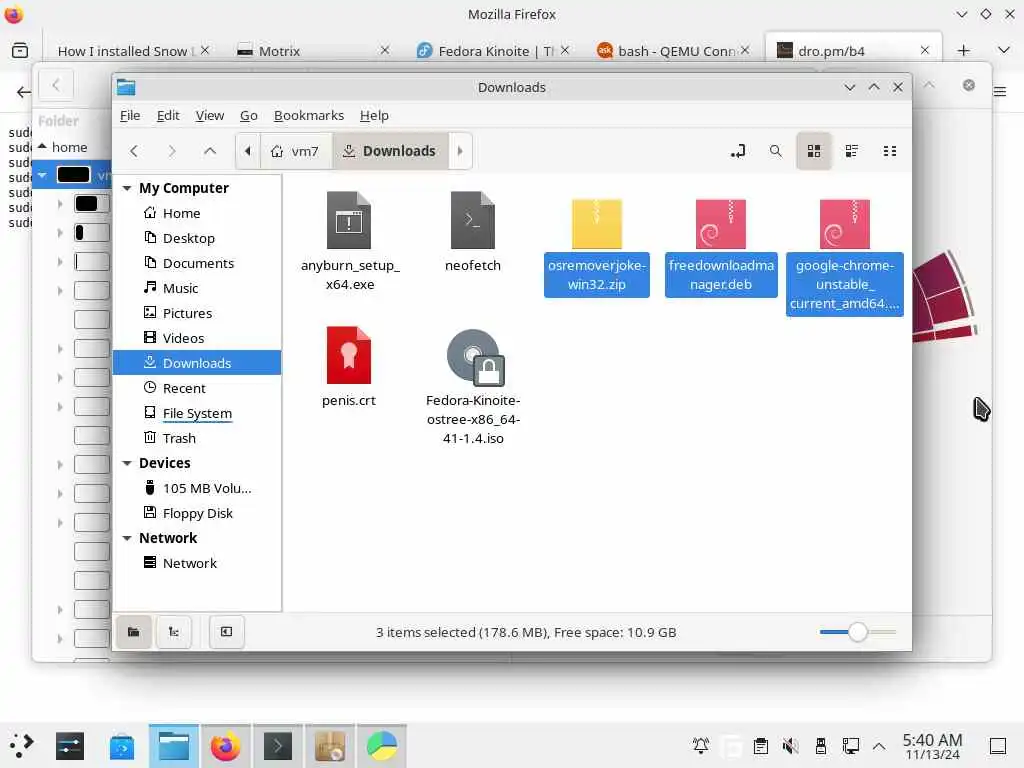The image size is (1024, 768).
Task: Switch to bash - QEMU Firefox tab
Action: (x=673, y=50)
